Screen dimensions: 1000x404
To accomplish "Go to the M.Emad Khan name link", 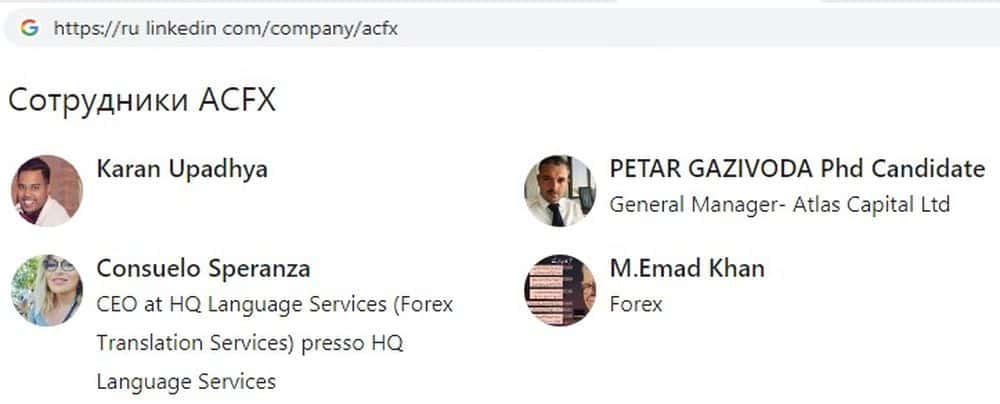I will click(686, 268).
